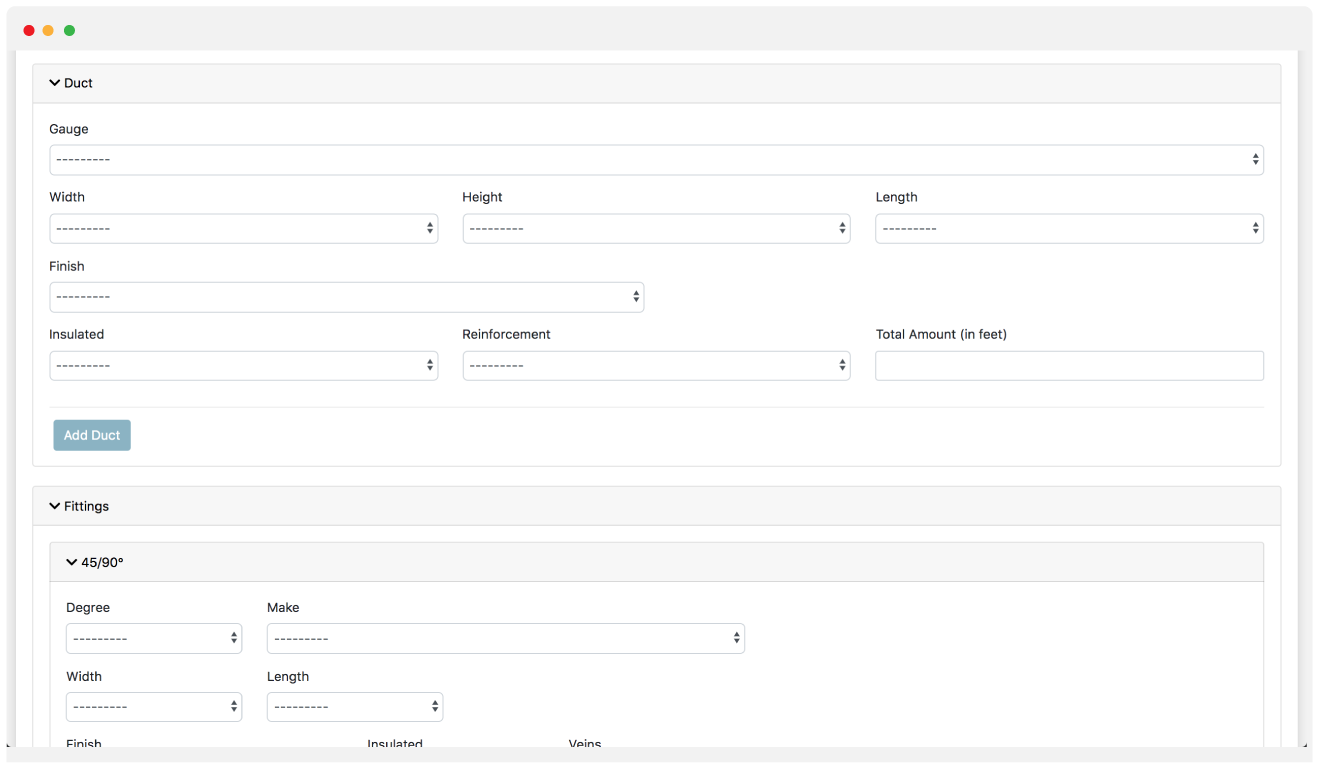Choose a Reinforcement option dropdown
The image size is (1319, 766).
(x=656, y=366)
